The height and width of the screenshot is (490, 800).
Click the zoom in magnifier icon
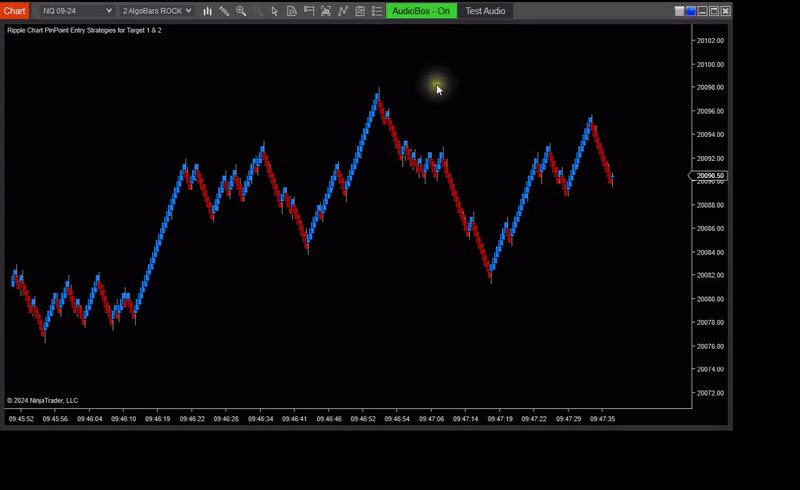coord(241,11)
